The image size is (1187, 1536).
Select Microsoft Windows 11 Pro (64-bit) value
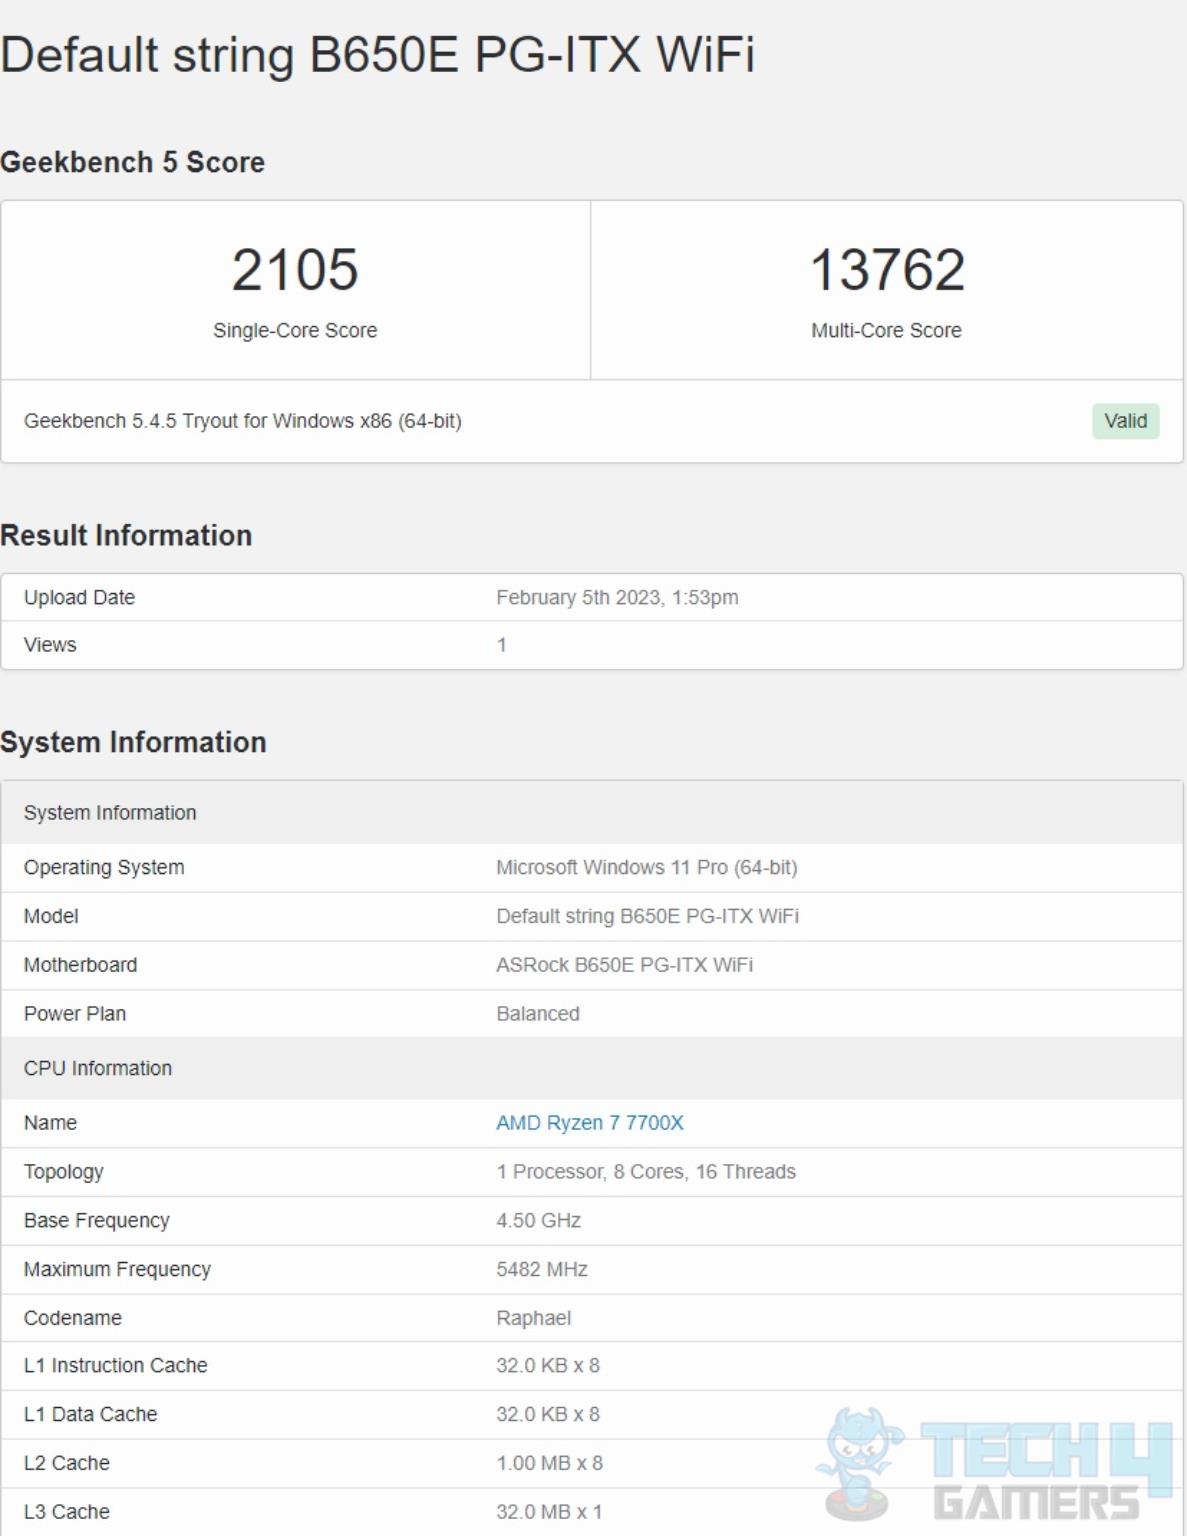click(x=647, y=867)
